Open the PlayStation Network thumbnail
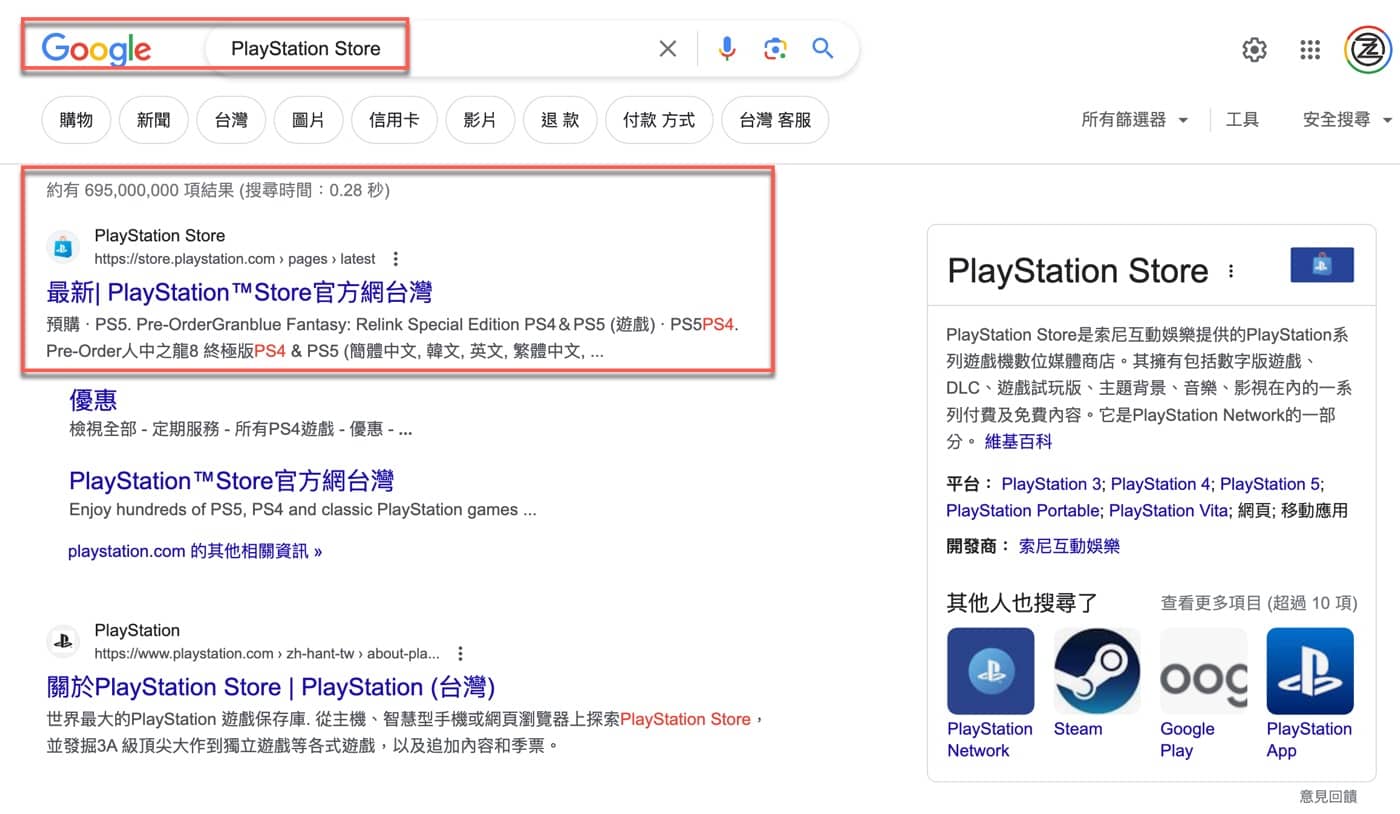Viewport: 1400px width, 814px height. tap(990, 671)
